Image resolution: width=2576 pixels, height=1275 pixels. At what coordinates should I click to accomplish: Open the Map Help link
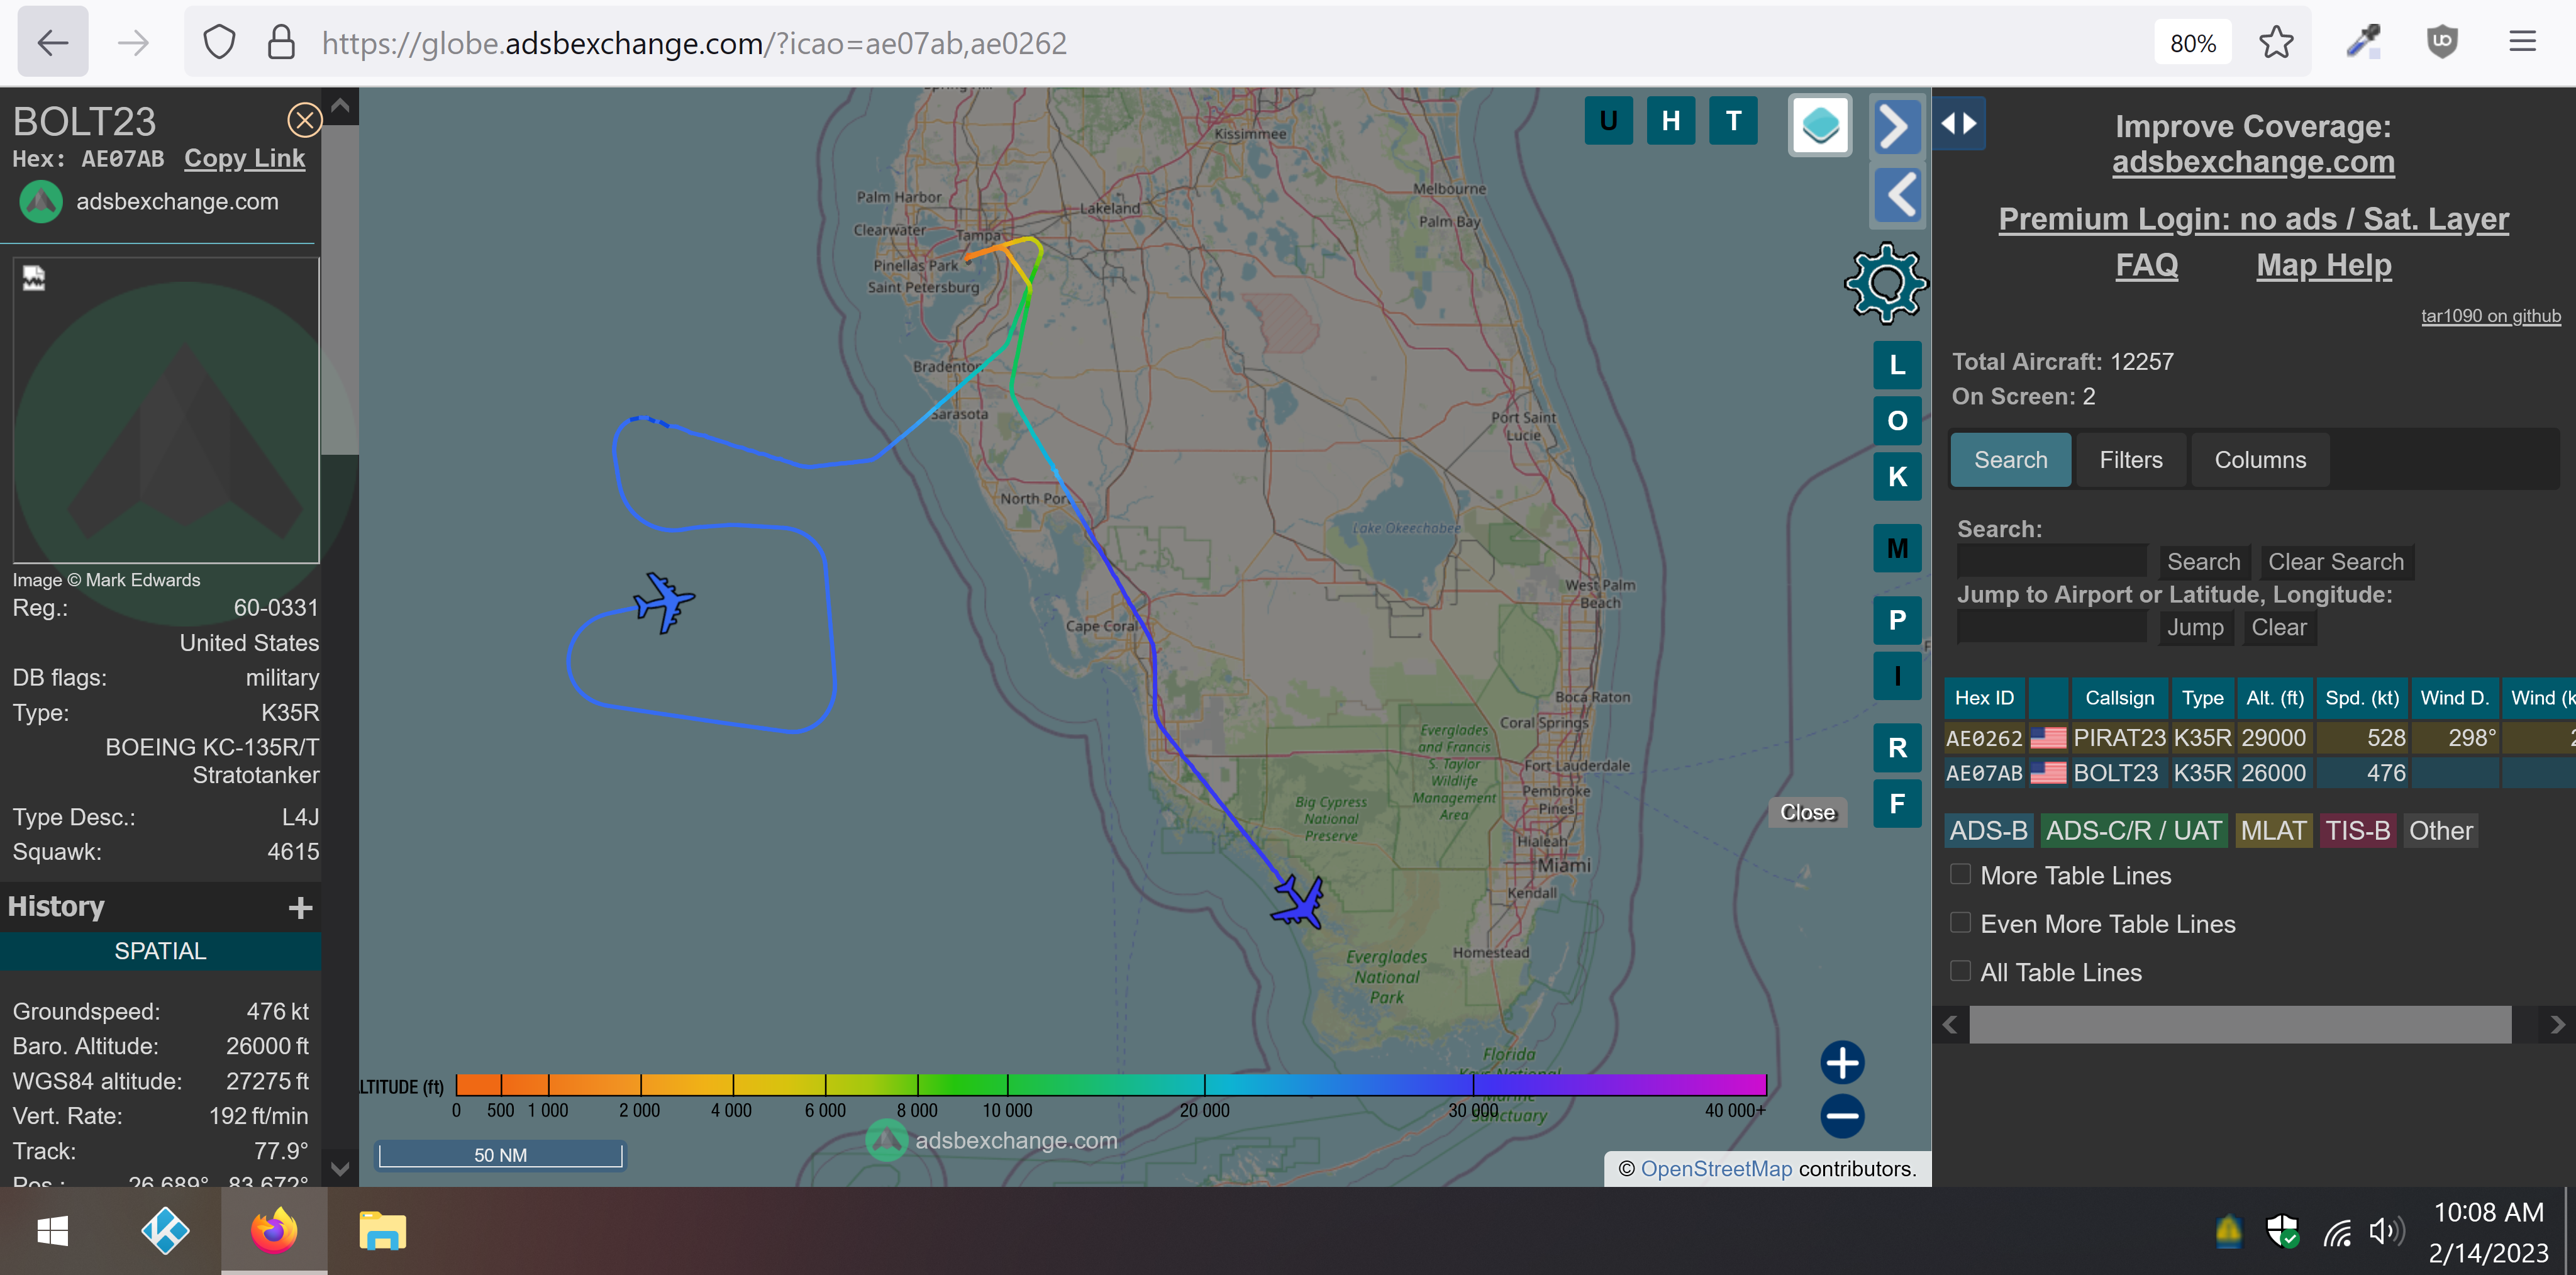2323,265
